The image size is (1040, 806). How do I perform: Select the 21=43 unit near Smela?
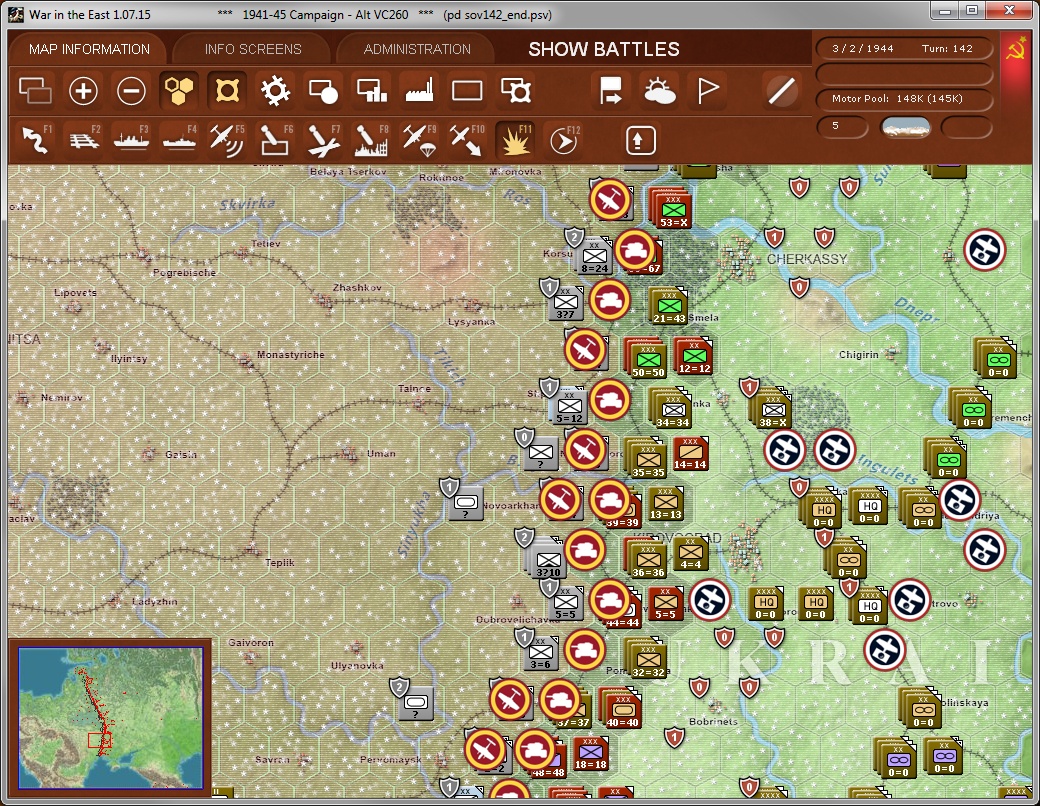669,307
